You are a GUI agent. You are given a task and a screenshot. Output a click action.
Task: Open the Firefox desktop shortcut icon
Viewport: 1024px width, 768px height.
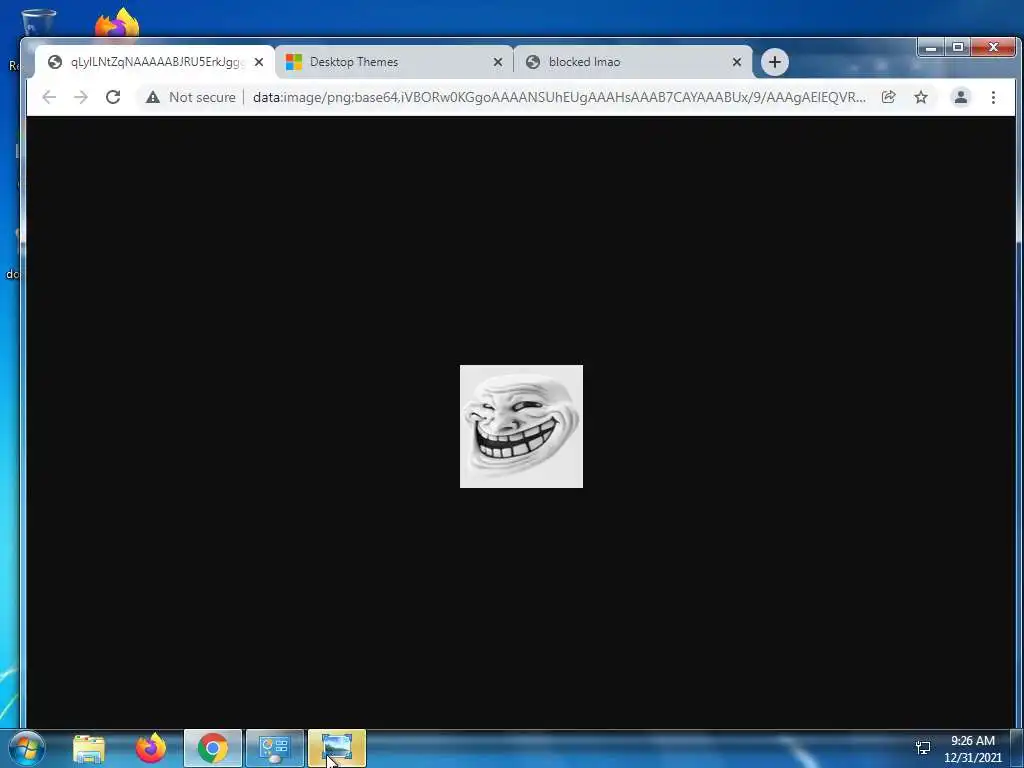(x=117, y=23)
